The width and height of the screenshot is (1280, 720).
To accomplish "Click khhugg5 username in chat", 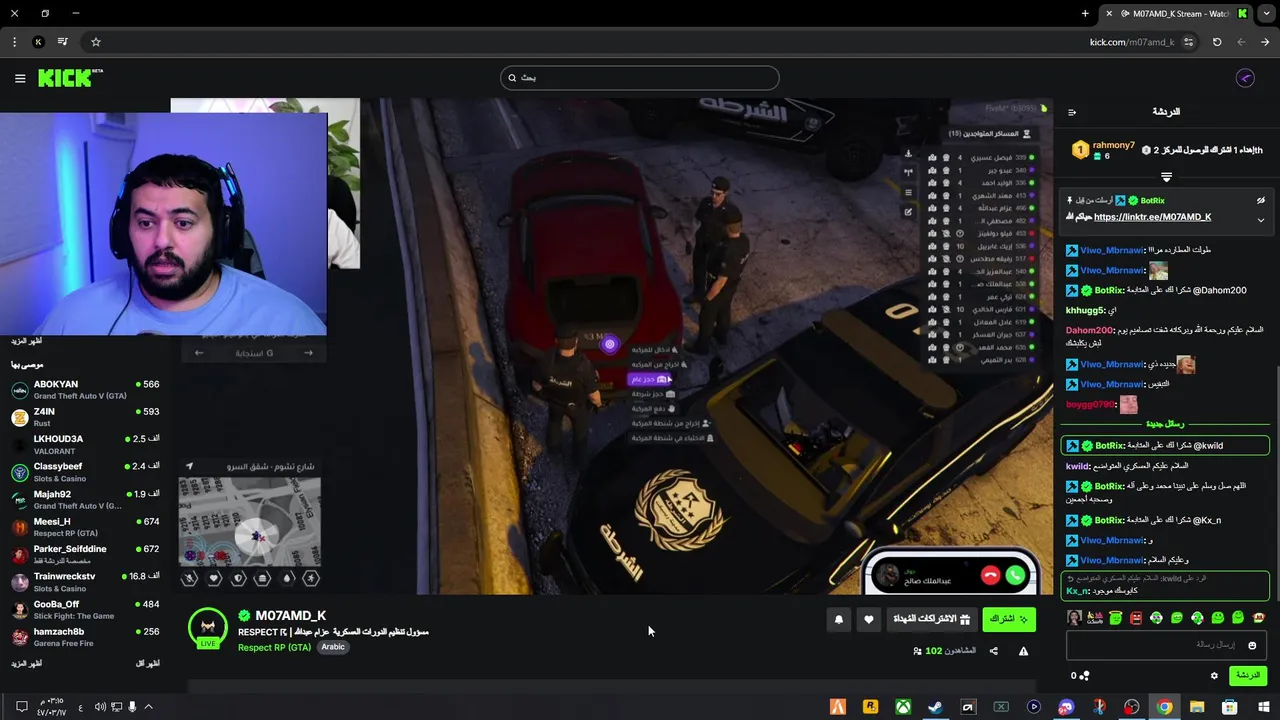I will coord(1085,310).
